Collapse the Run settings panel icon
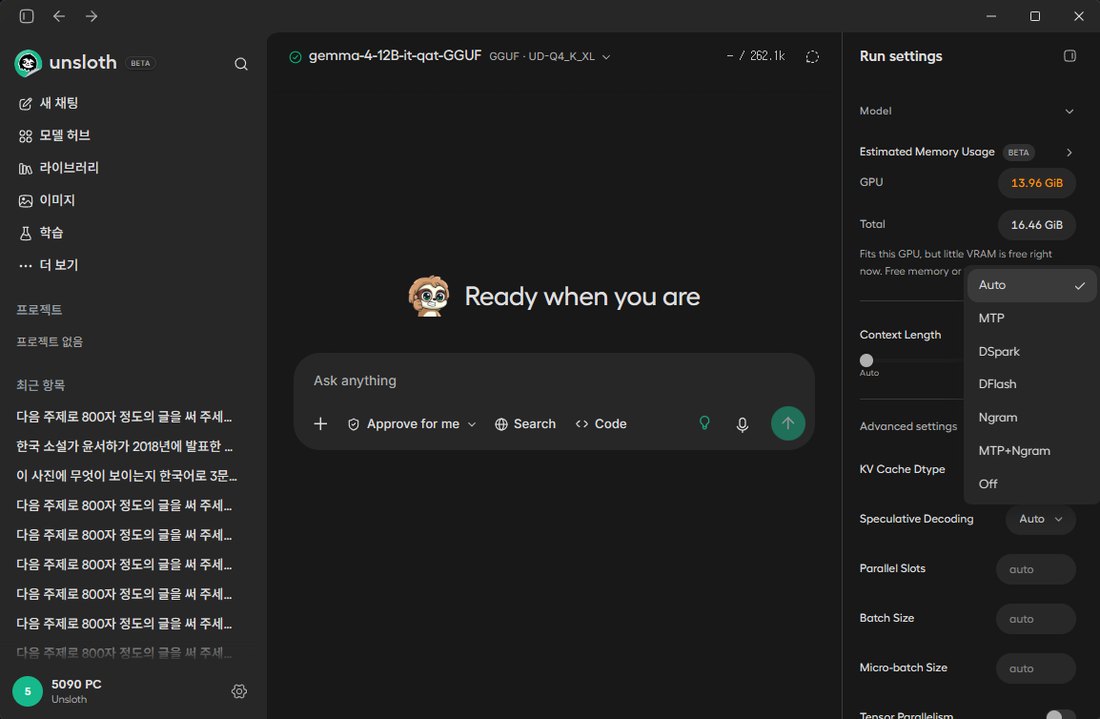The image size is (1100, 719). pyautogui.click(x=1070, y=56)
